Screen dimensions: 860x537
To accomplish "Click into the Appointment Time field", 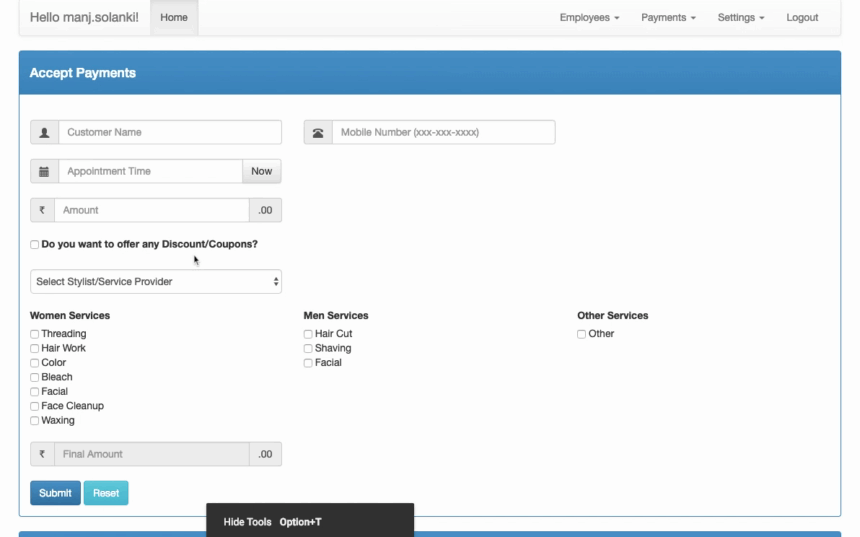I will (x=150, y=171).
